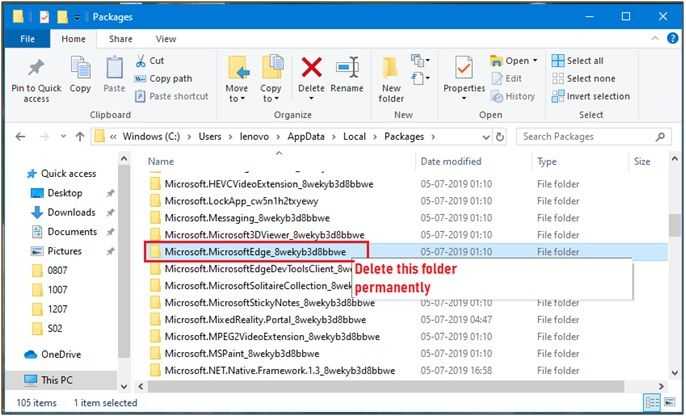Click Select none in the ribbon
The height and width of the screenshot is (416, 686).
coord(584,79)
